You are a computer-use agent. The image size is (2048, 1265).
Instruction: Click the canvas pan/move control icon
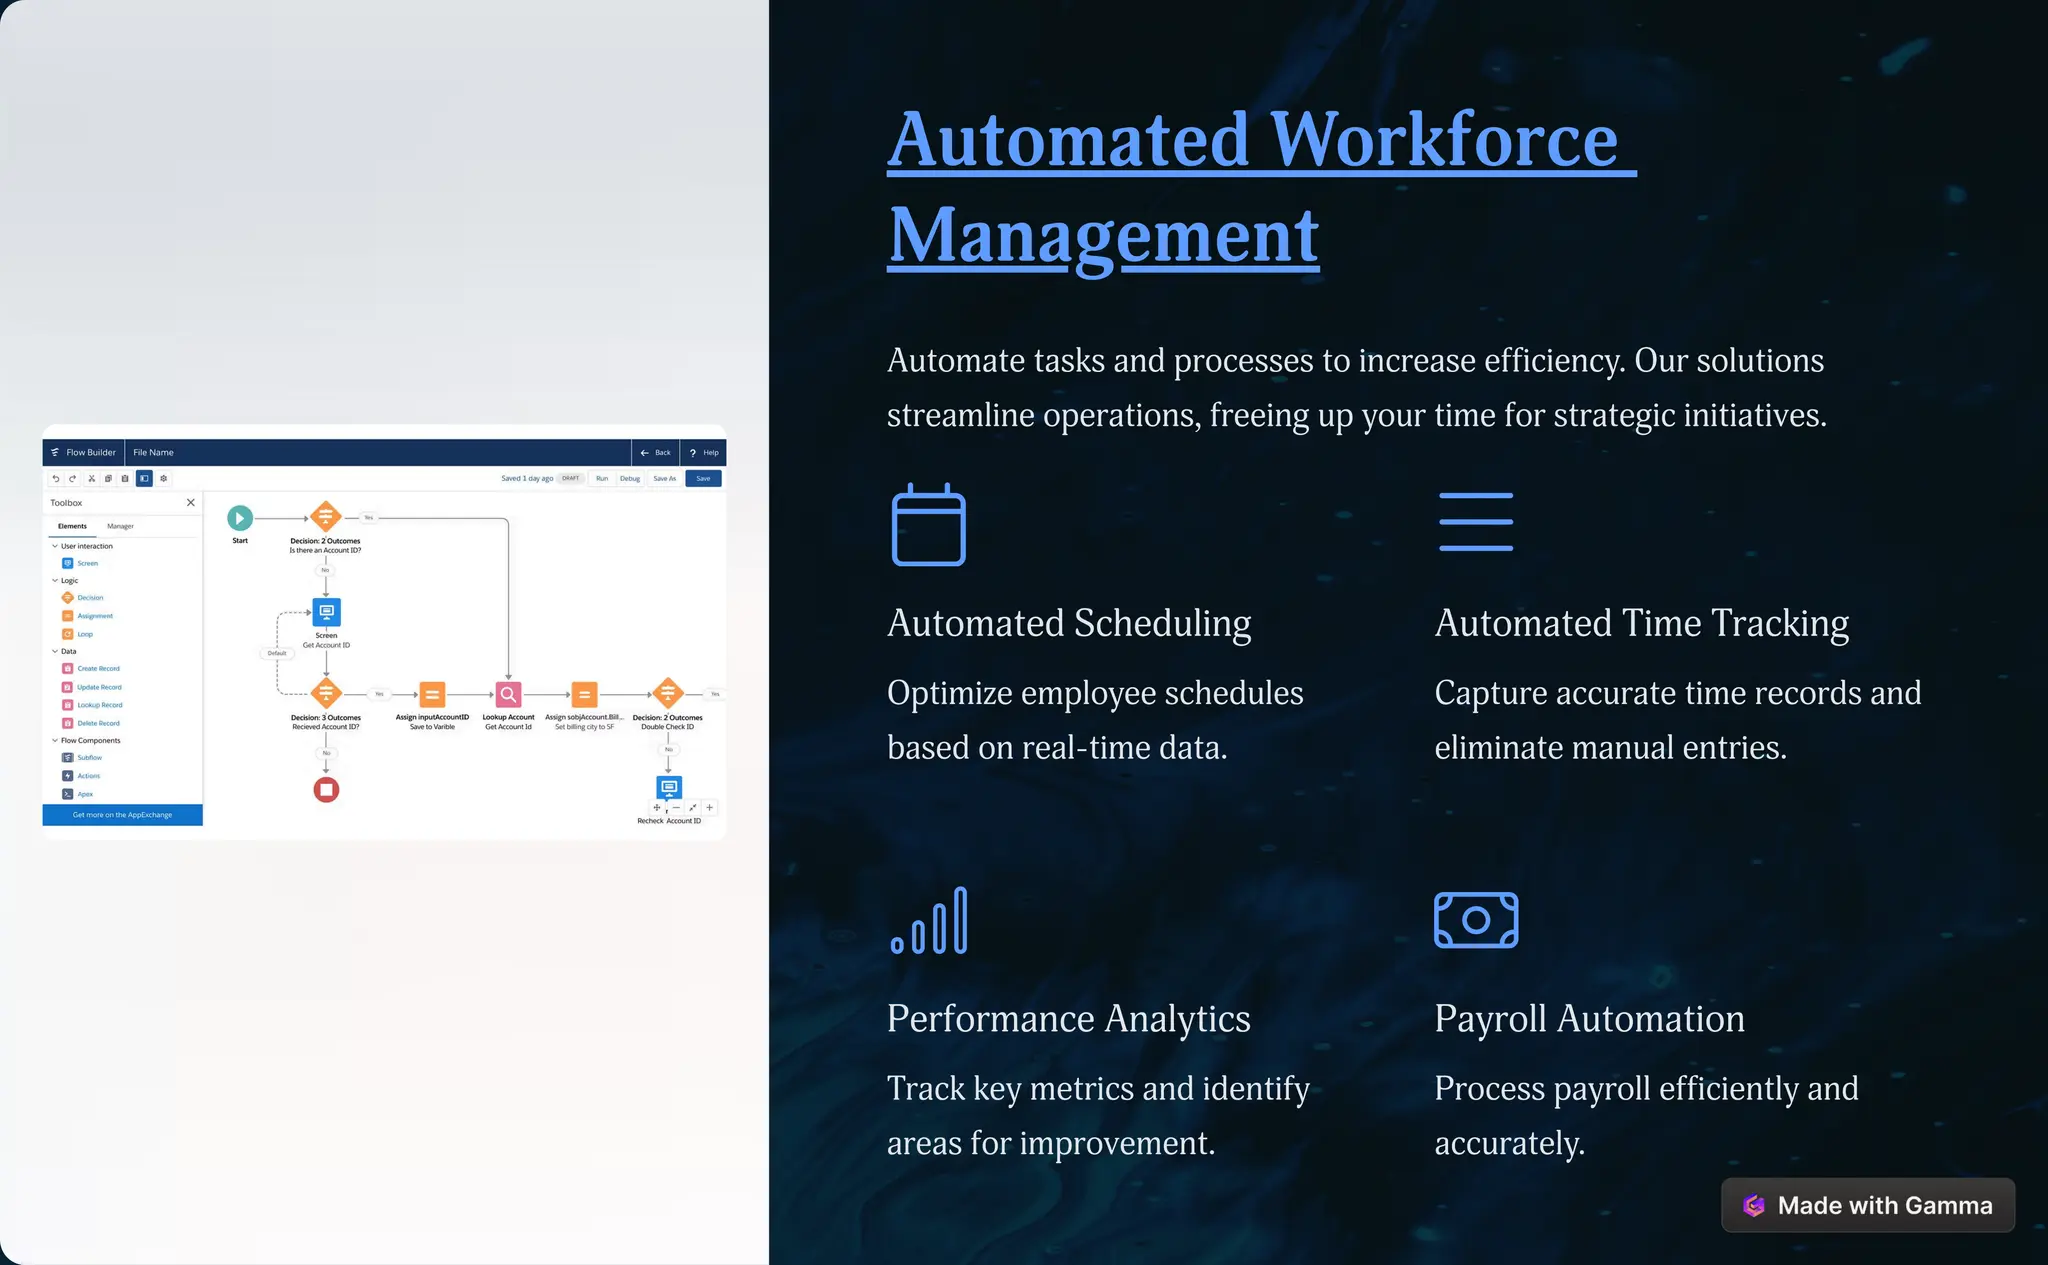[657, 808]
